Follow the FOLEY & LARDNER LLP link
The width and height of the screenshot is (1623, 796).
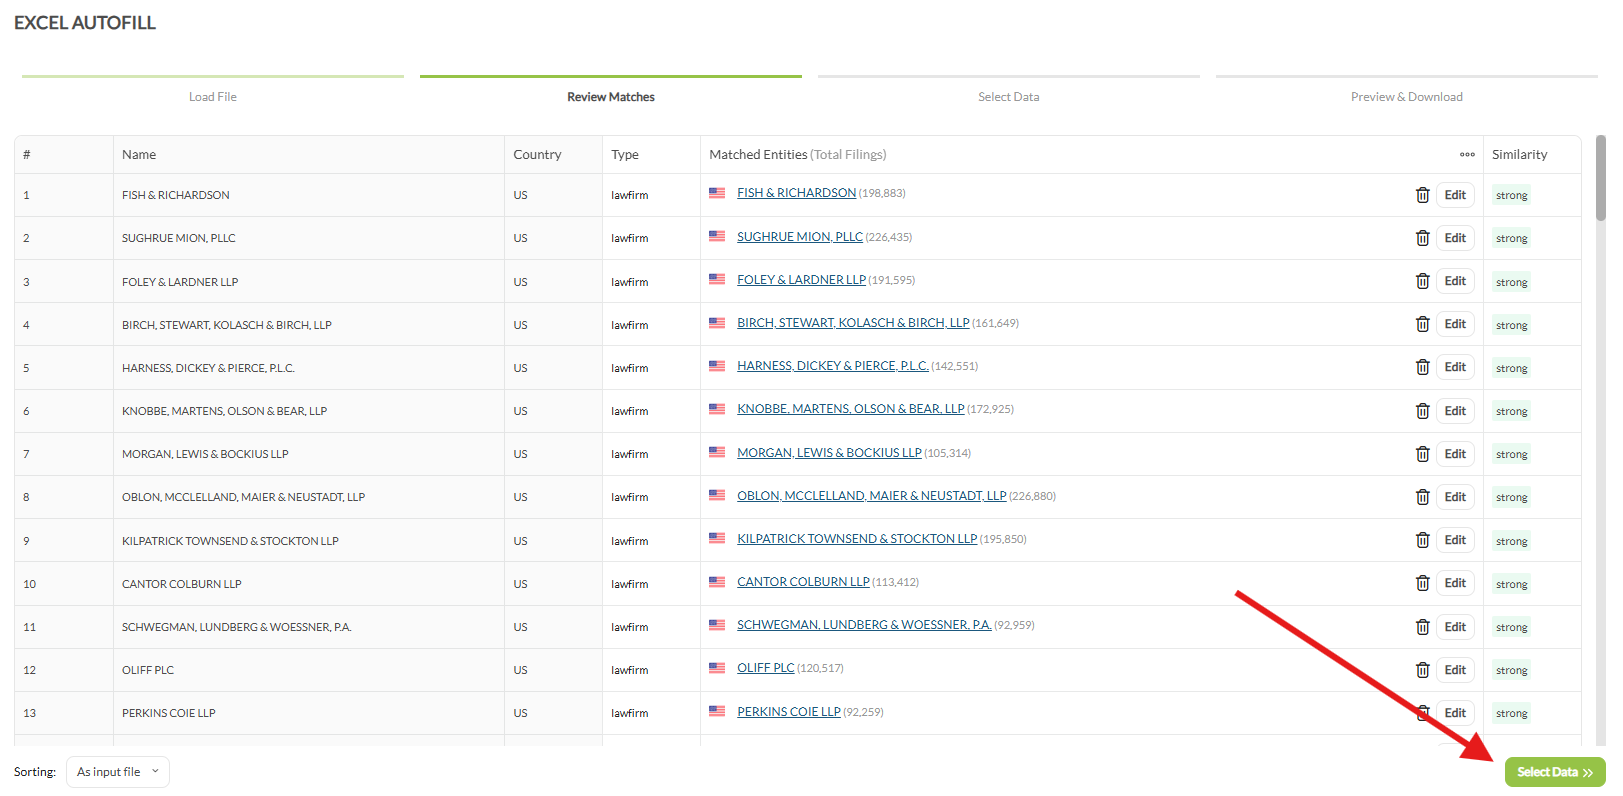[x=801, y=280]
